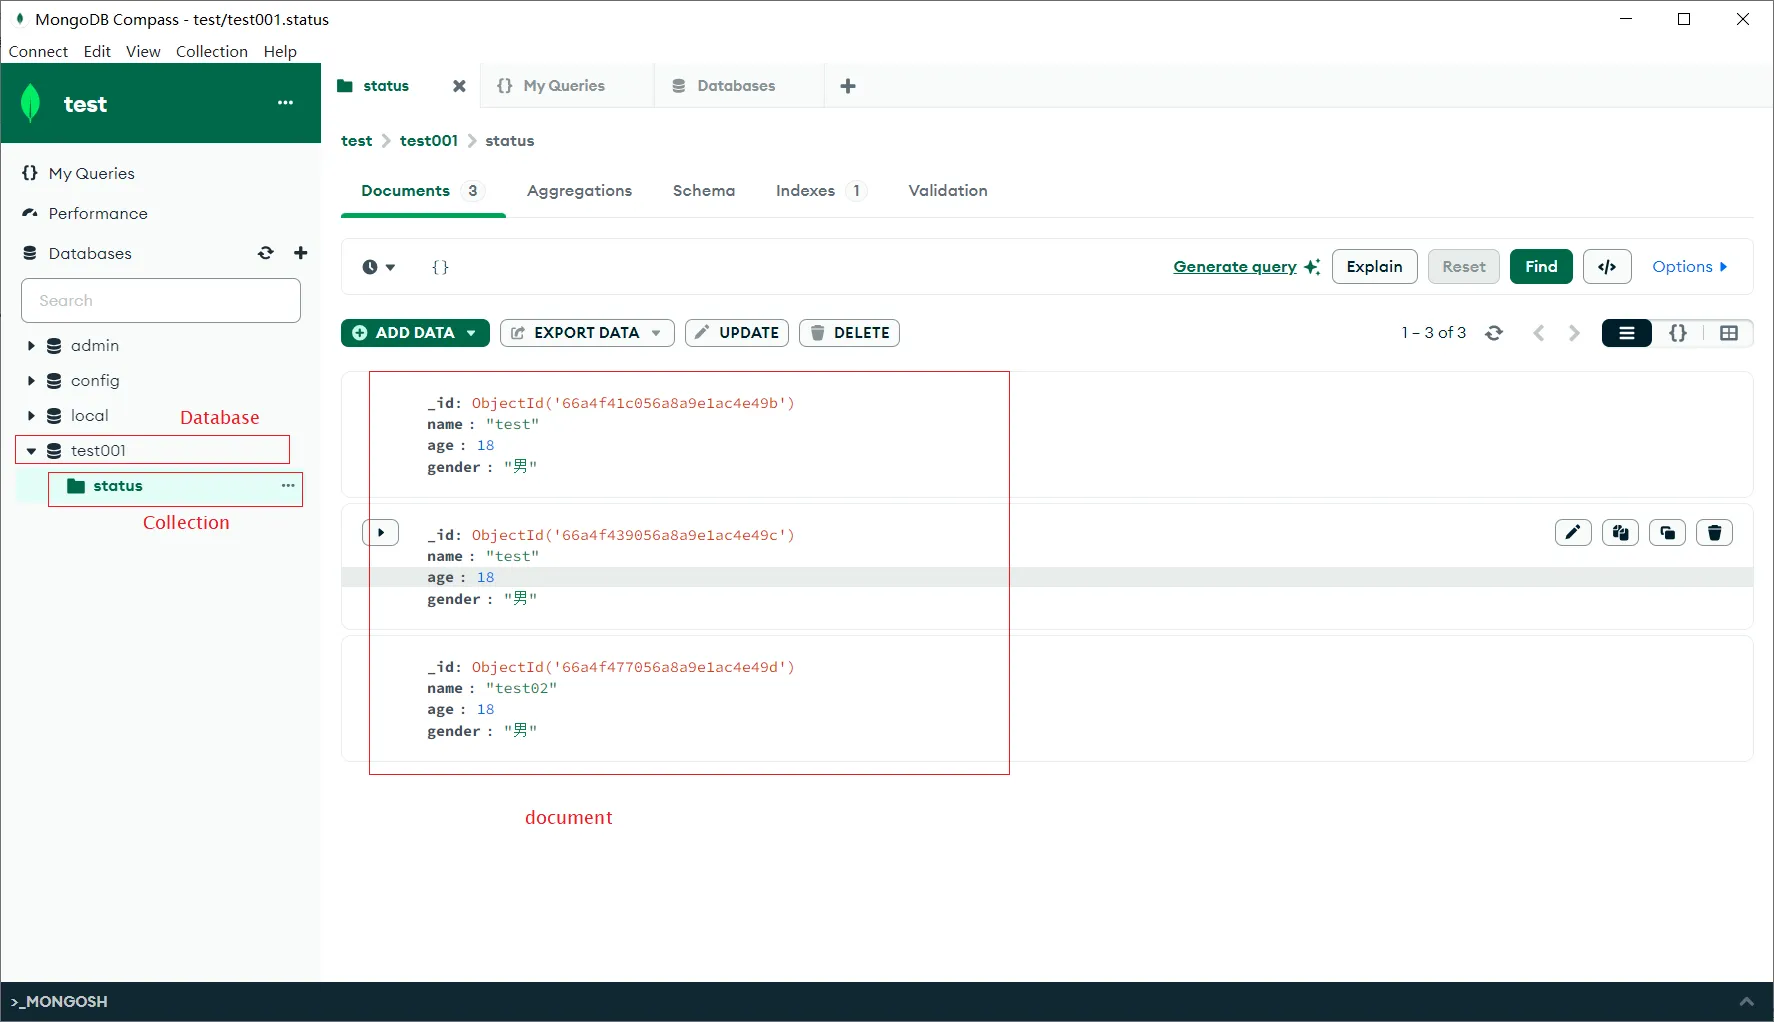Open a new tab with plus icon
Image resolution: width=1774 pixels, height=1022 pixels.
[848, 86]
